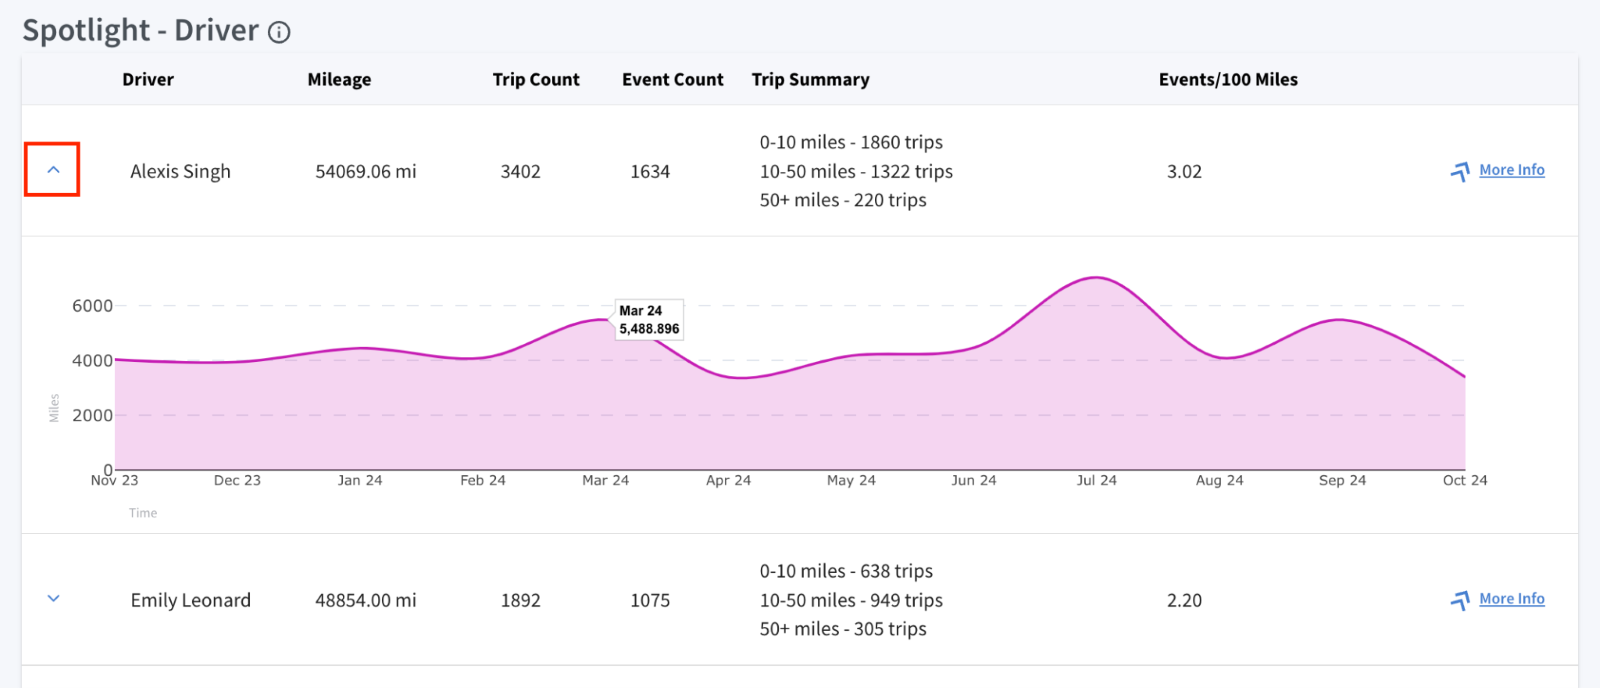Click the Jul 24 peak on mileage chart
1600x688 pixels.
point(1097,277)
